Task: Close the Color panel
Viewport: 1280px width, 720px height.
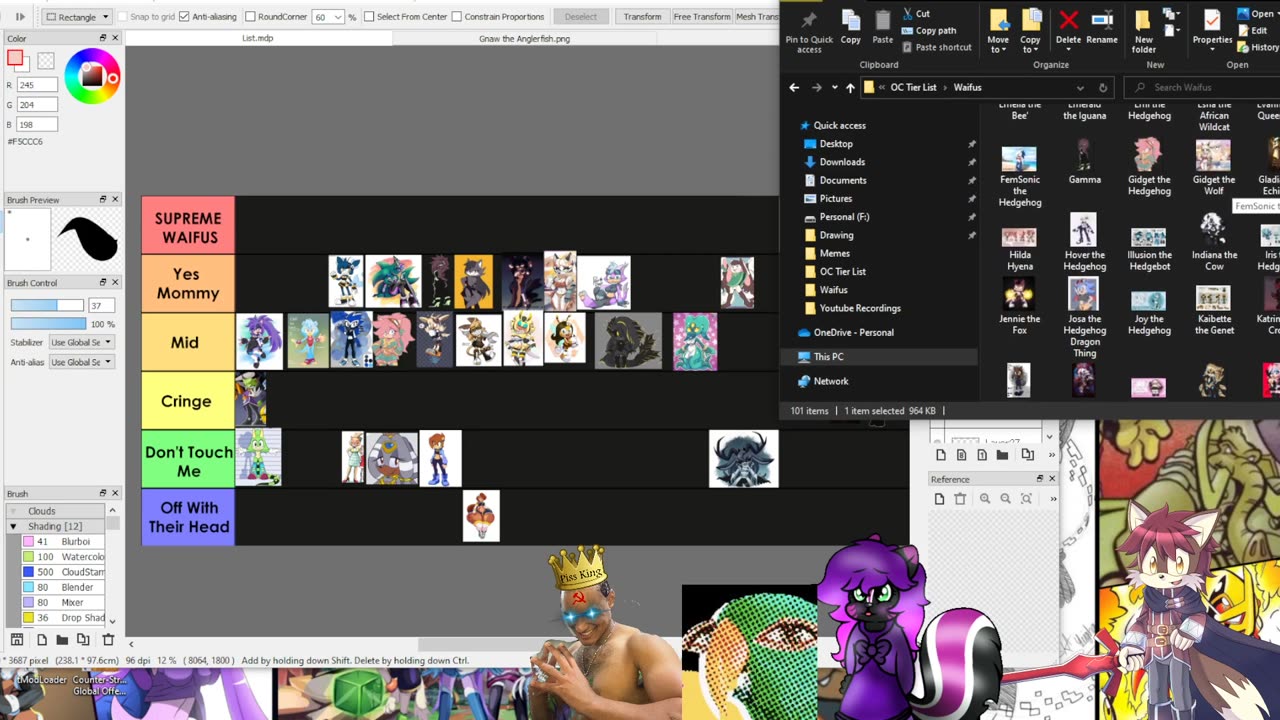Action: coord(115,38)
